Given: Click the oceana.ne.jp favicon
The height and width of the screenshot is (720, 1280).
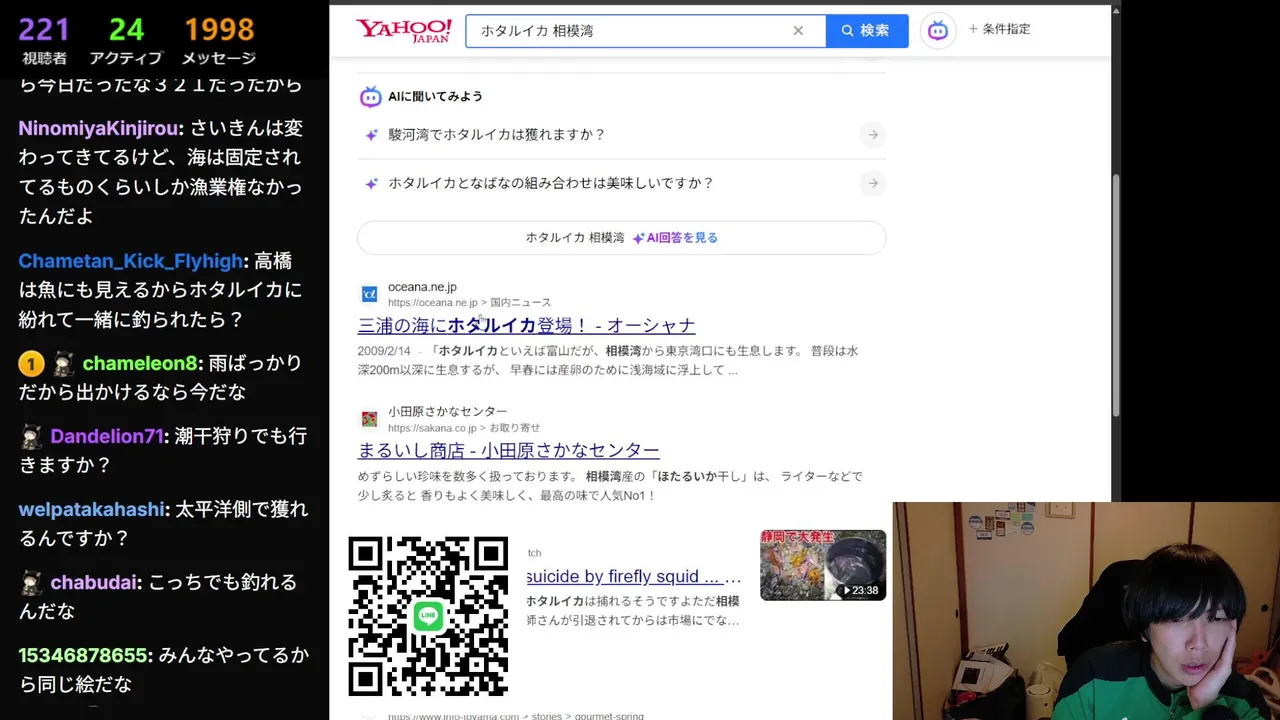Looking at the screenshot, I should click(369, 294).
